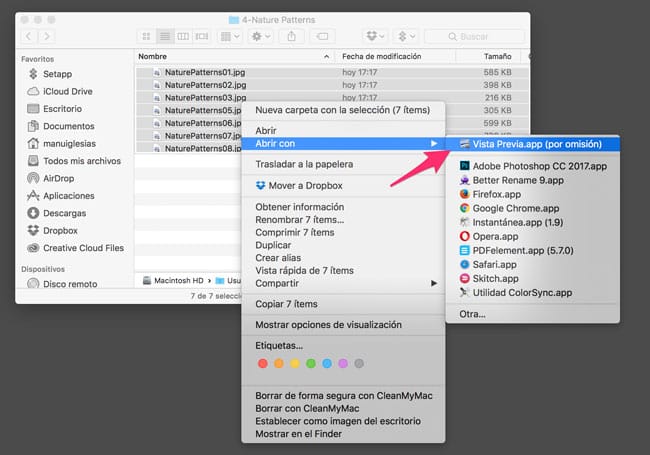Open with Adobe Photoshop CC 2017.app
This screenshot has height=455, width=650.
point(539,165)
